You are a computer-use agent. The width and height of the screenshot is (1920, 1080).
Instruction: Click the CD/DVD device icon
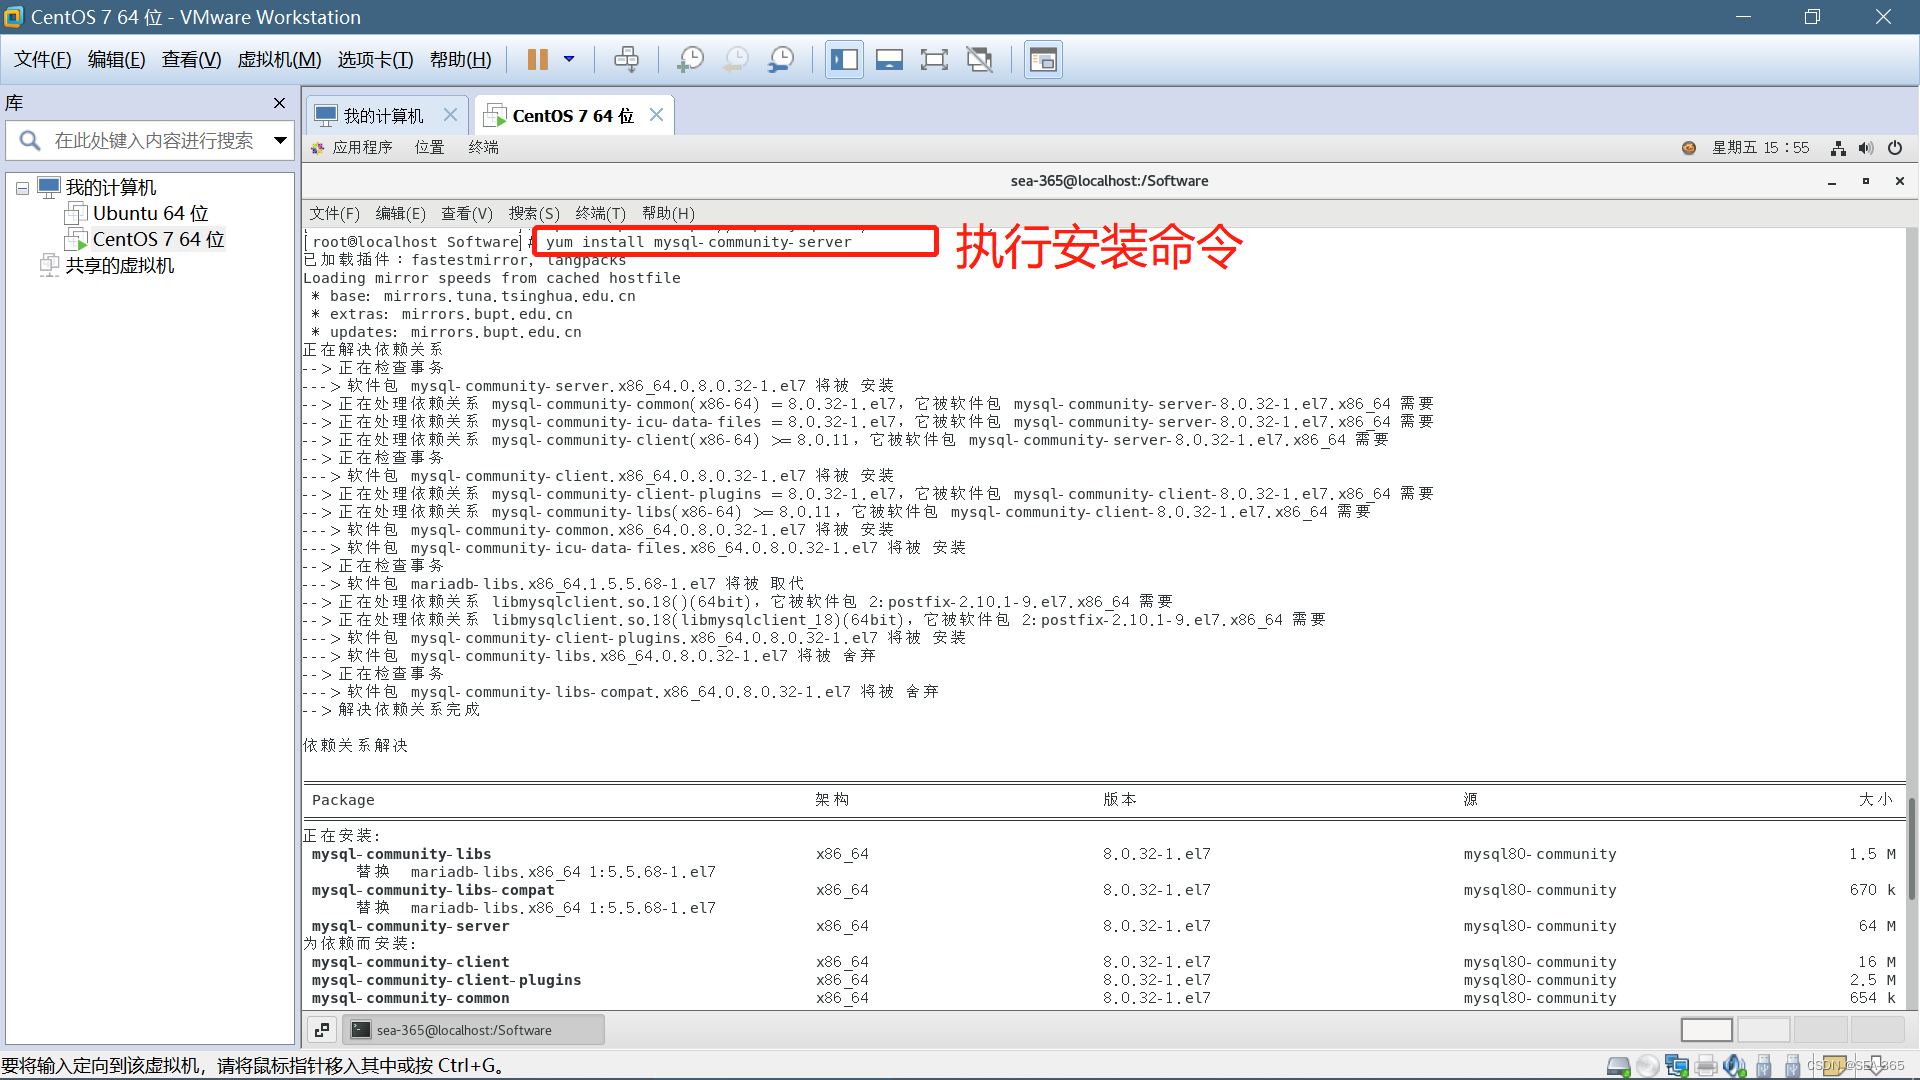tap(1648, 1066)
